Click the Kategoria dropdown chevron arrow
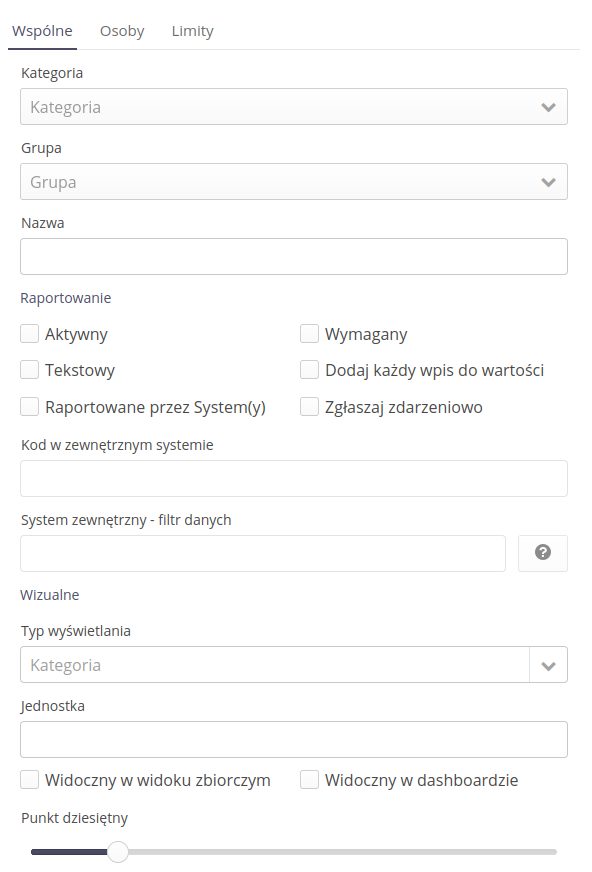The width and height of the screenshot is (592, 872). tap(548, 107)
